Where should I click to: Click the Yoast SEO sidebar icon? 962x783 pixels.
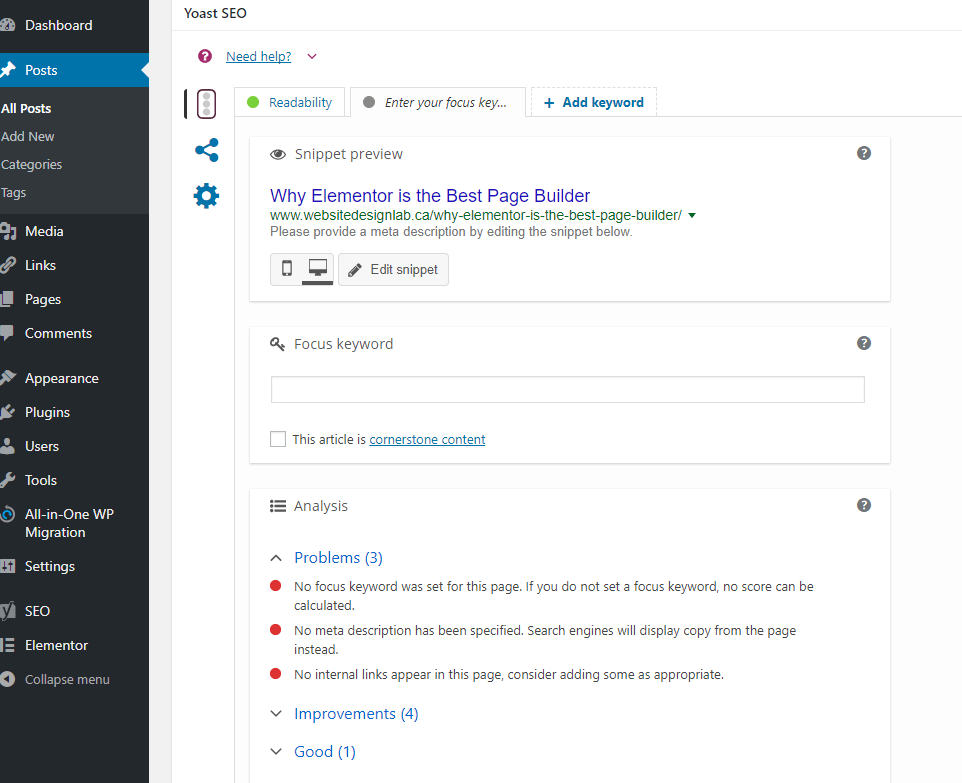tap(7, 611)
